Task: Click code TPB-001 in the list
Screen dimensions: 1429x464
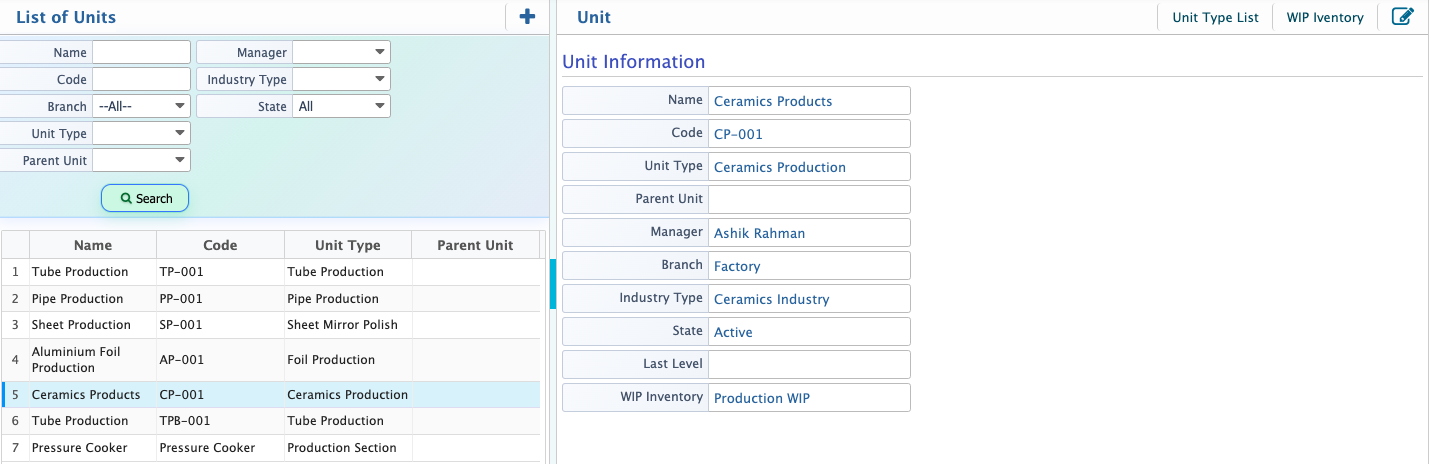Action: 185,421
